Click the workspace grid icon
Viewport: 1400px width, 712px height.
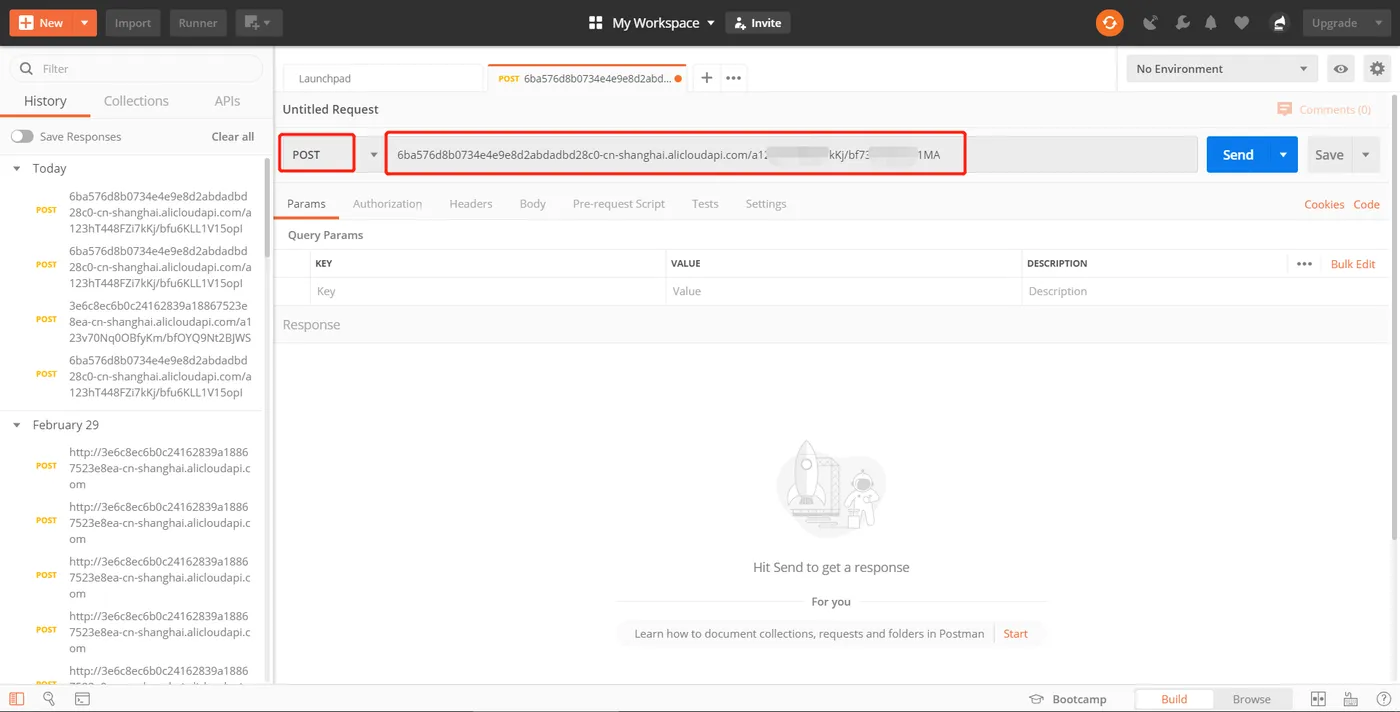[x=596, y=22]
